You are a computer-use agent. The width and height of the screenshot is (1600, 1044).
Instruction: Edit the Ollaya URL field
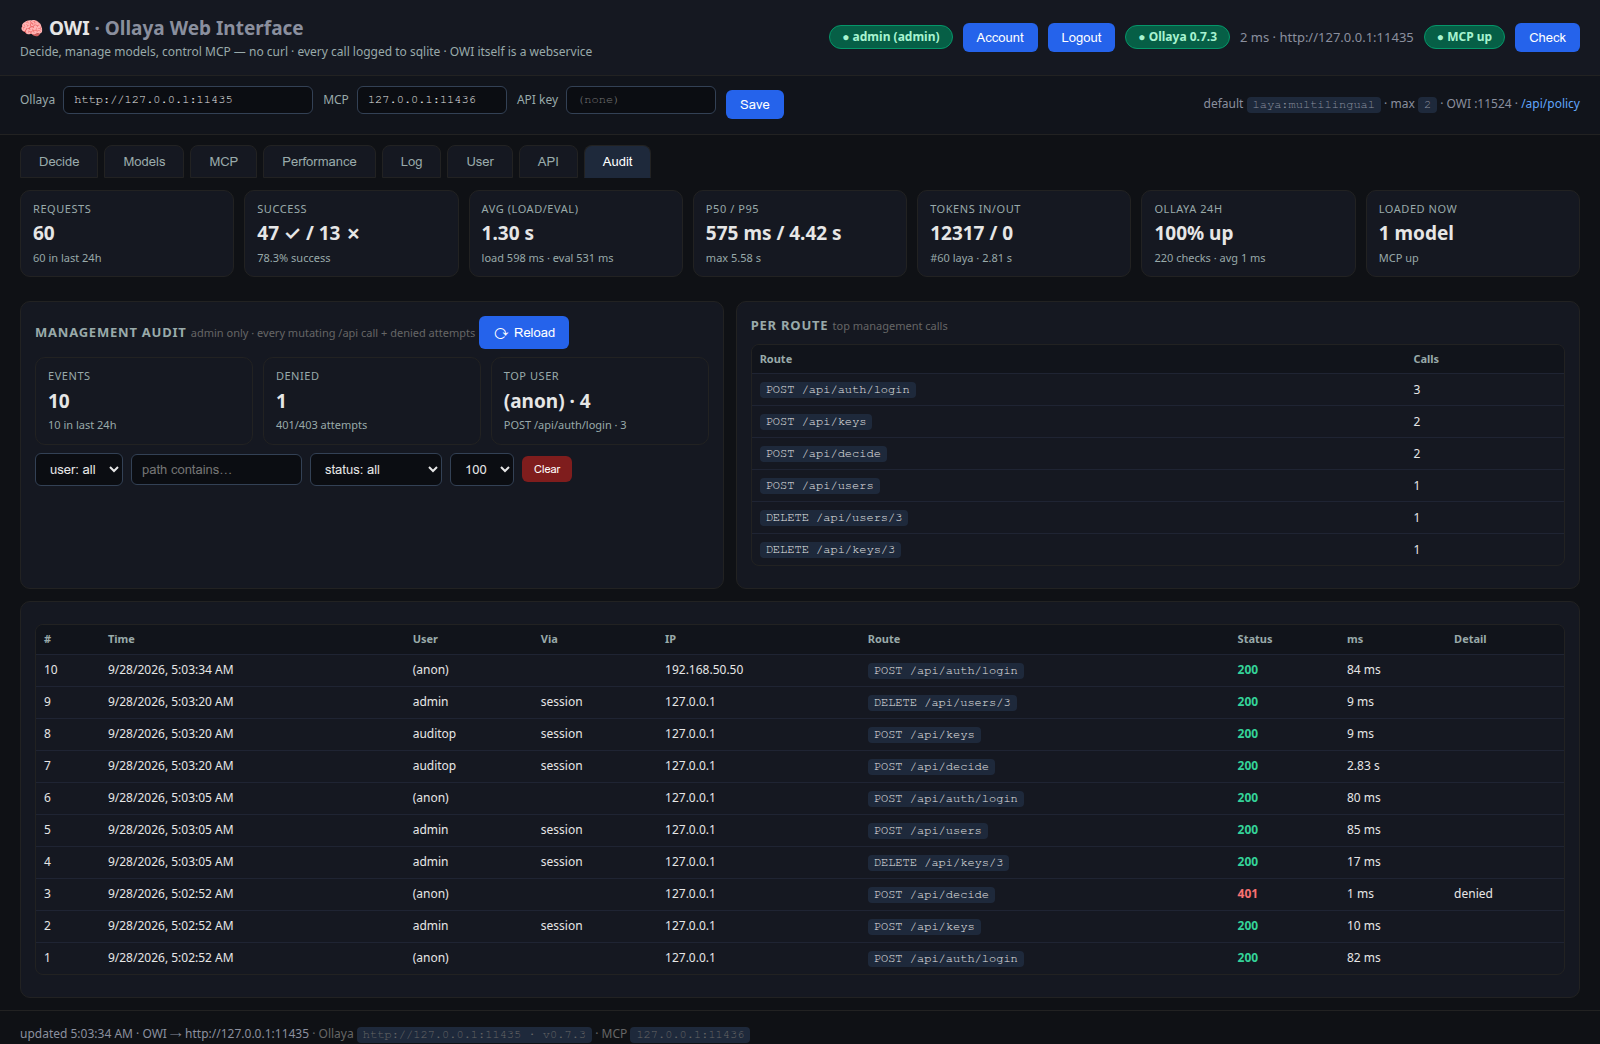coord(188,100)
